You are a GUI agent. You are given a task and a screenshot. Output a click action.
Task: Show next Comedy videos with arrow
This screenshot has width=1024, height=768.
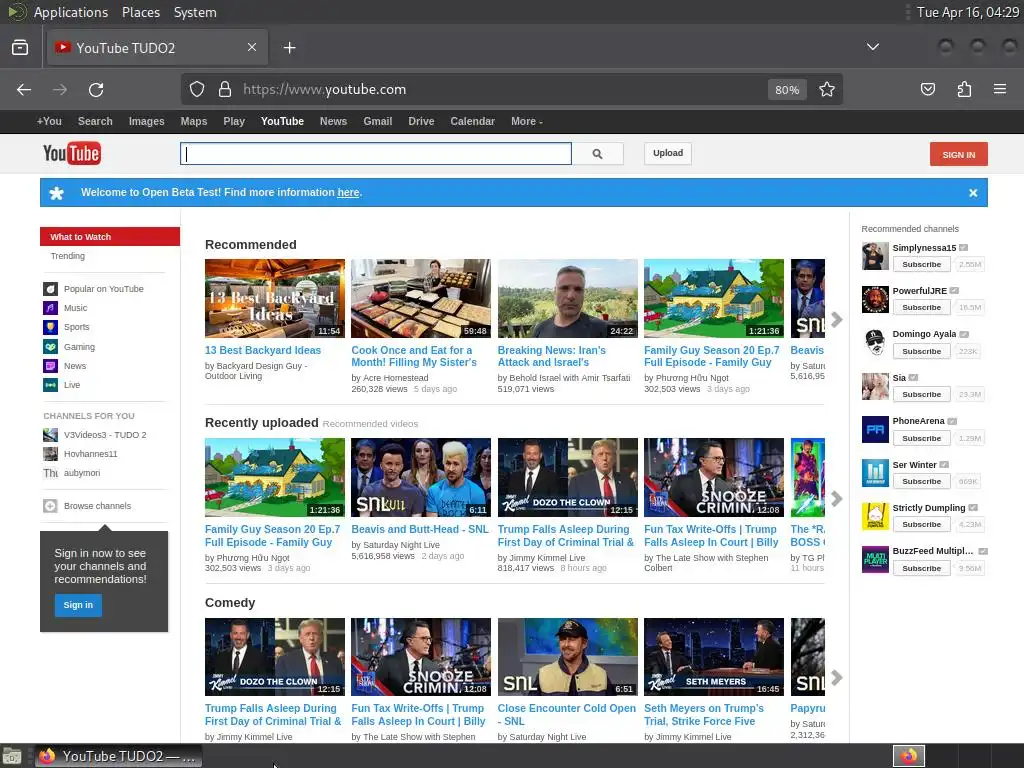(x=837, y=678)
